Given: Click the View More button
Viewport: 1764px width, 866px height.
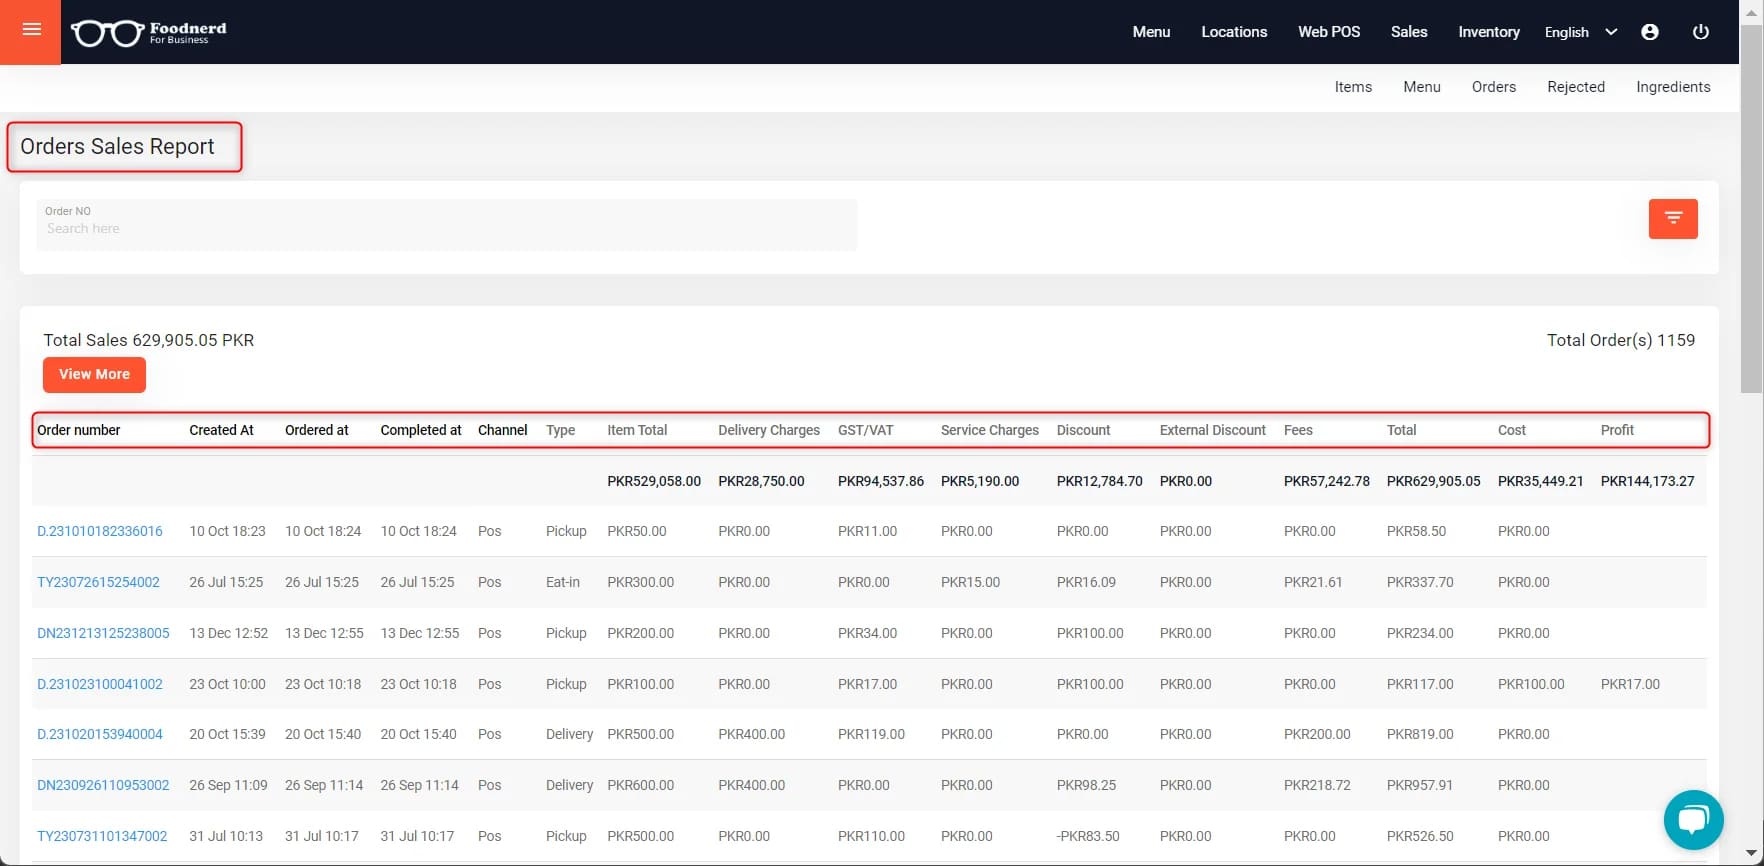Looking at the screenshot, I should click(94, 374).
